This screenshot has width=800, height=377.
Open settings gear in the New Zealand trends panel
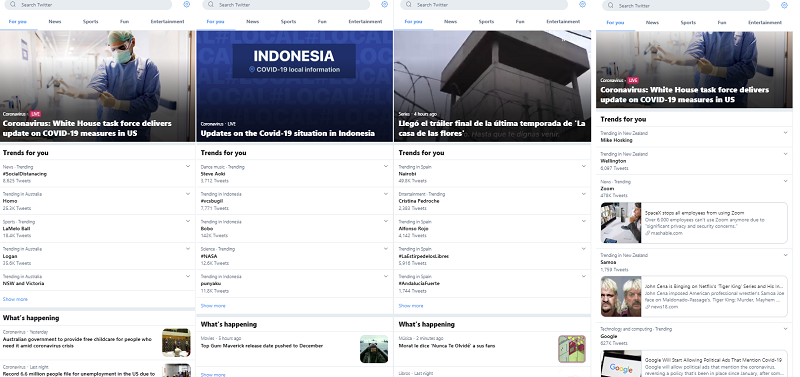[784, 6]
